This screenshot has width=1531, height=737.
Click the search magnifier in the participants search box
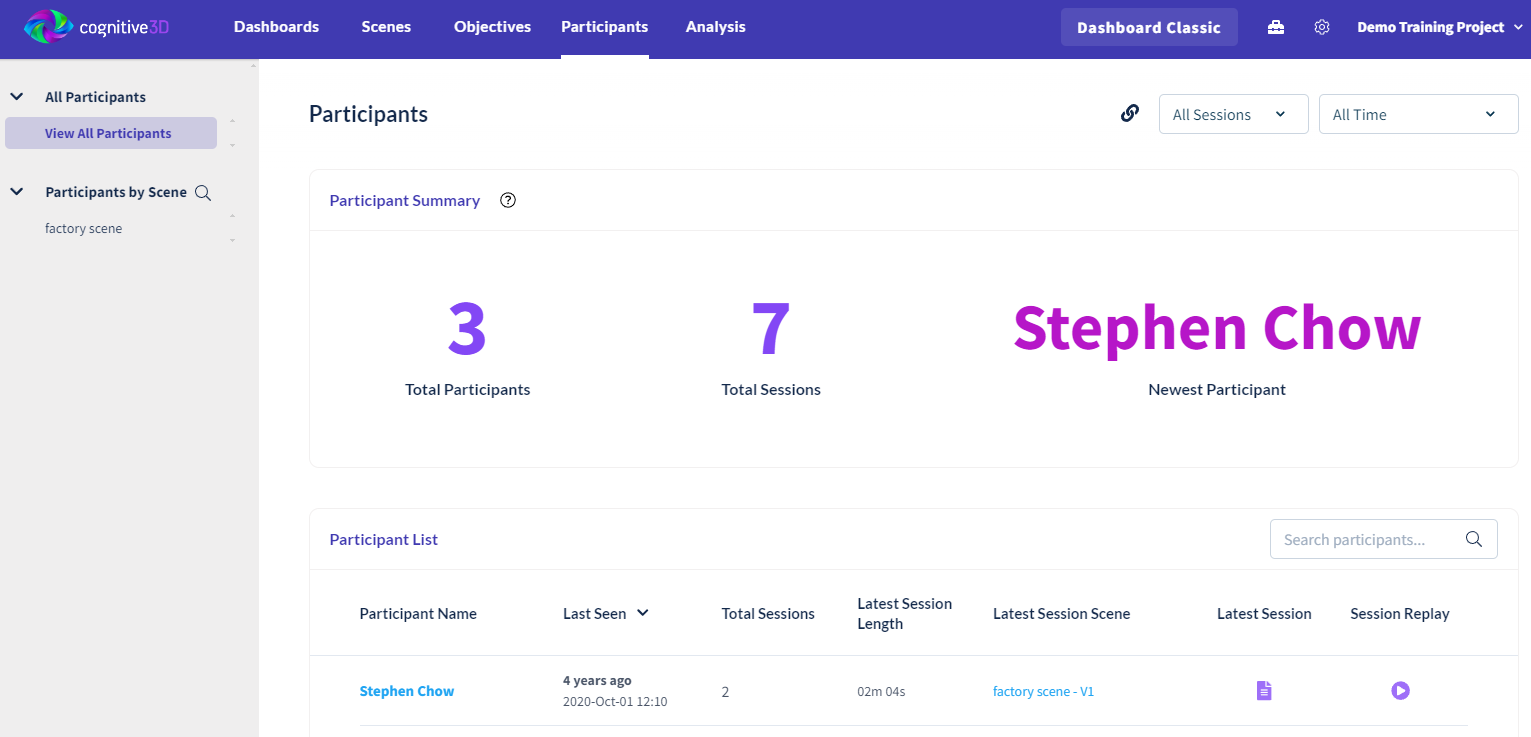click(x=1473, y=539)
